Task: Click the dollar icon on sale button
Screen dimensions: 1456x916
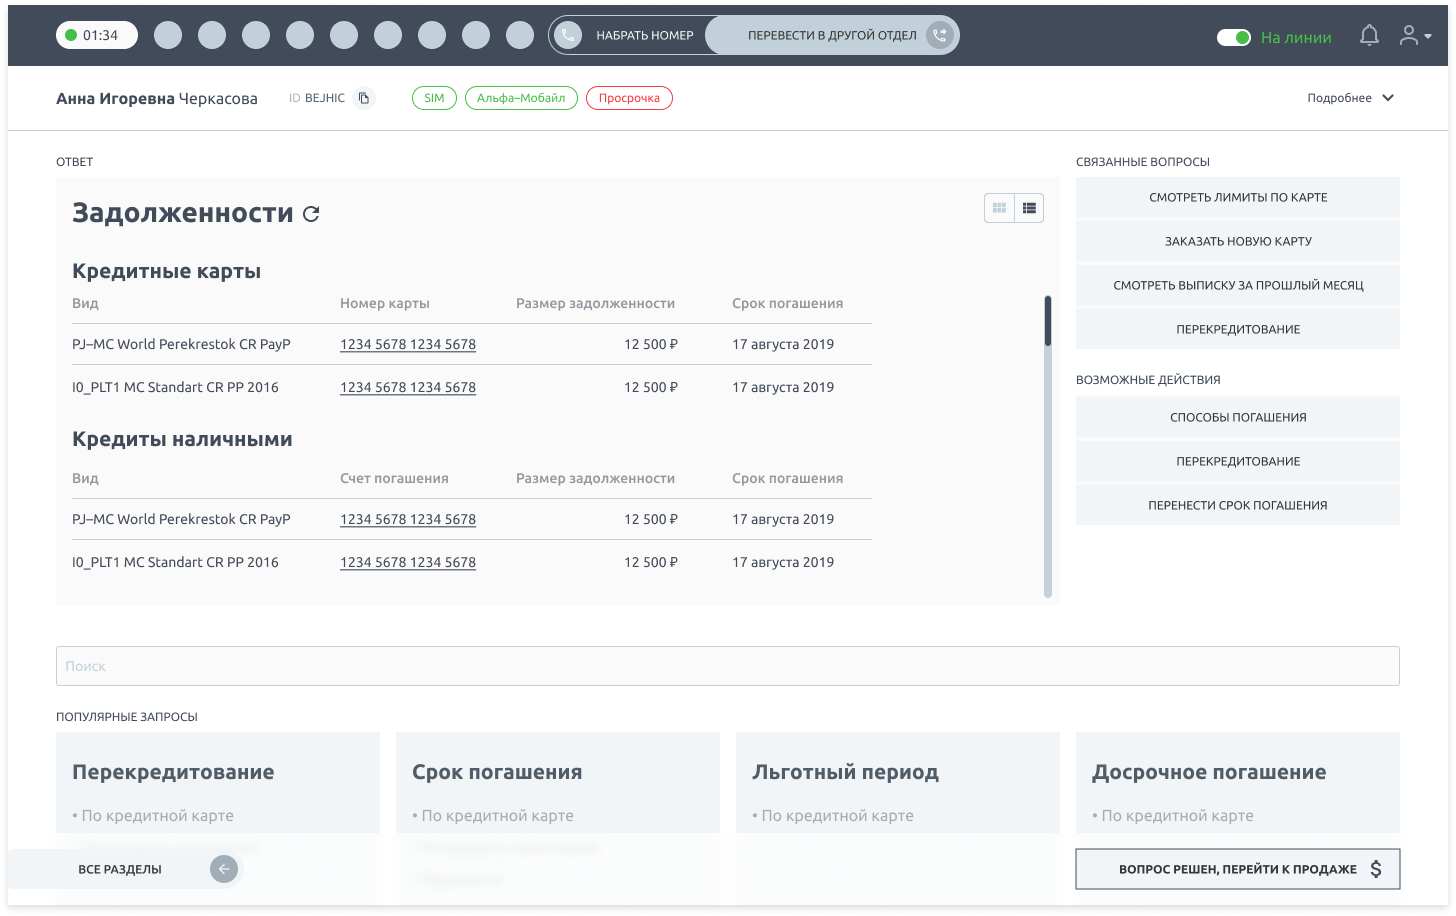Action: click(x=1376, y=869)
